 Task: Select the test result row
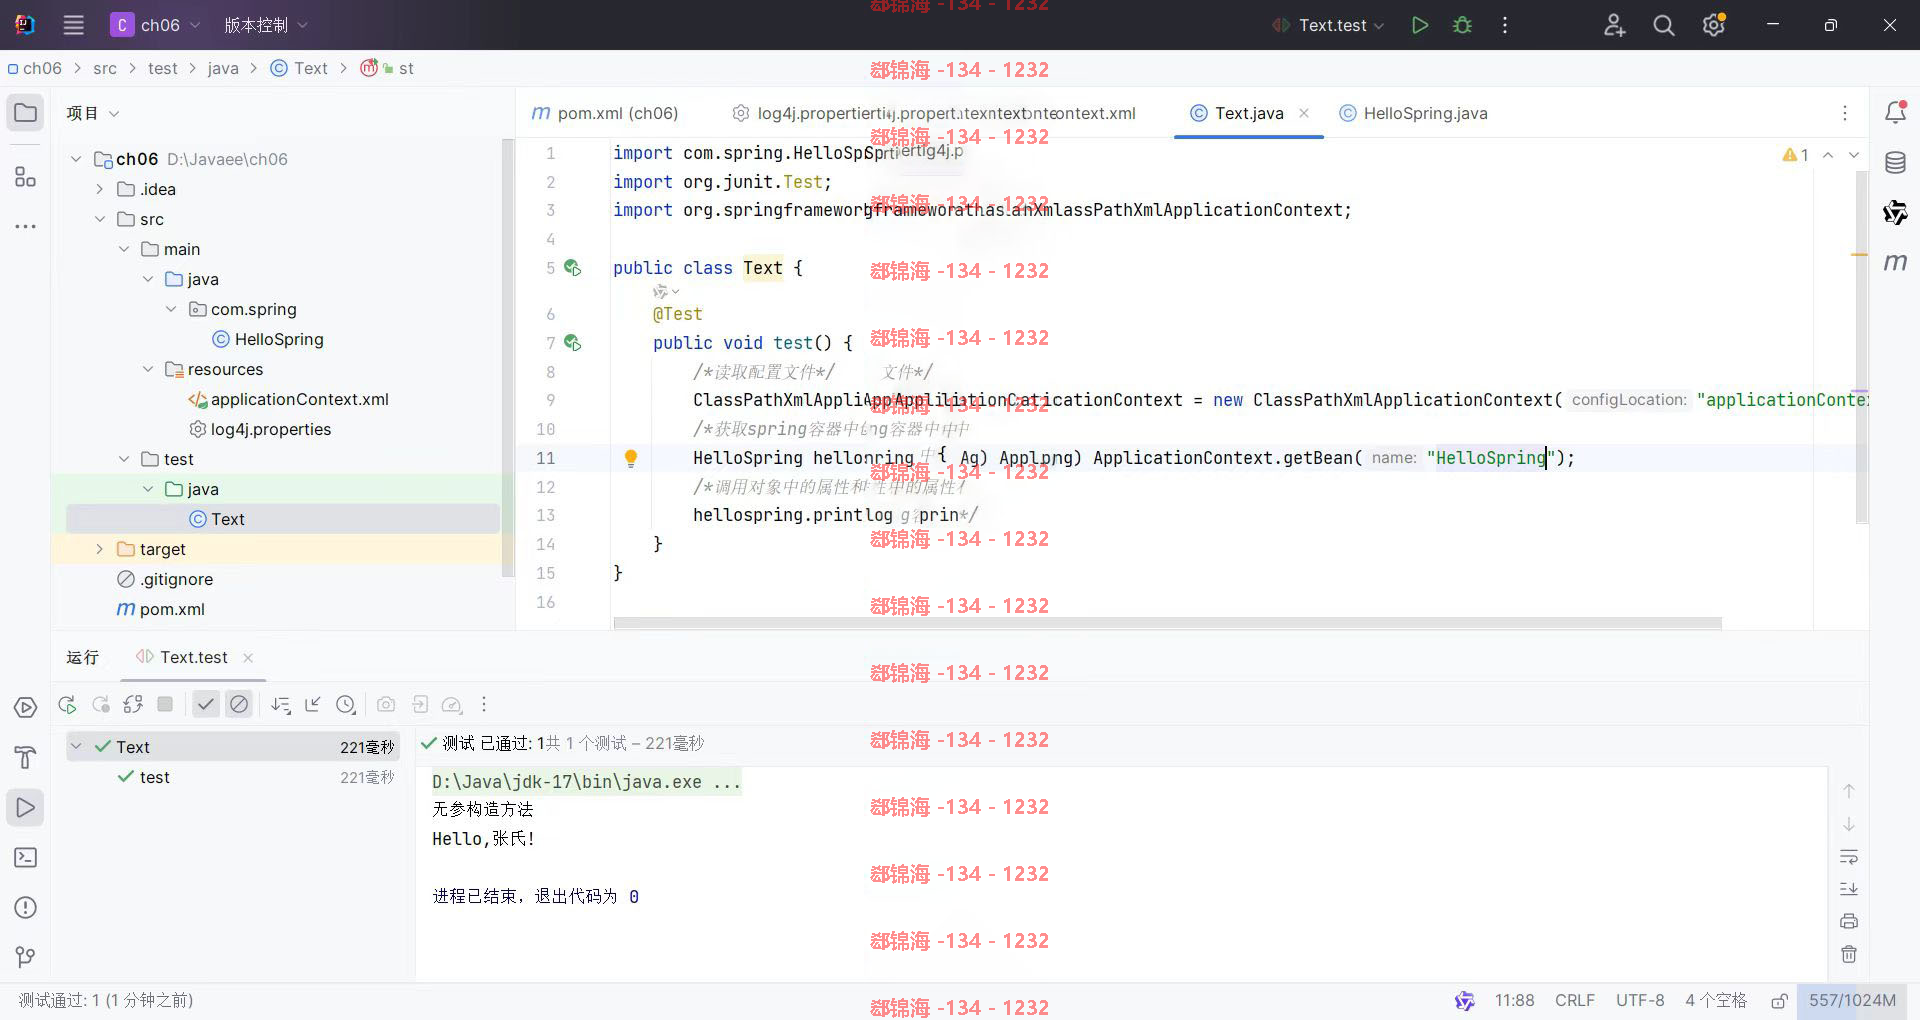tap(233, 777)
